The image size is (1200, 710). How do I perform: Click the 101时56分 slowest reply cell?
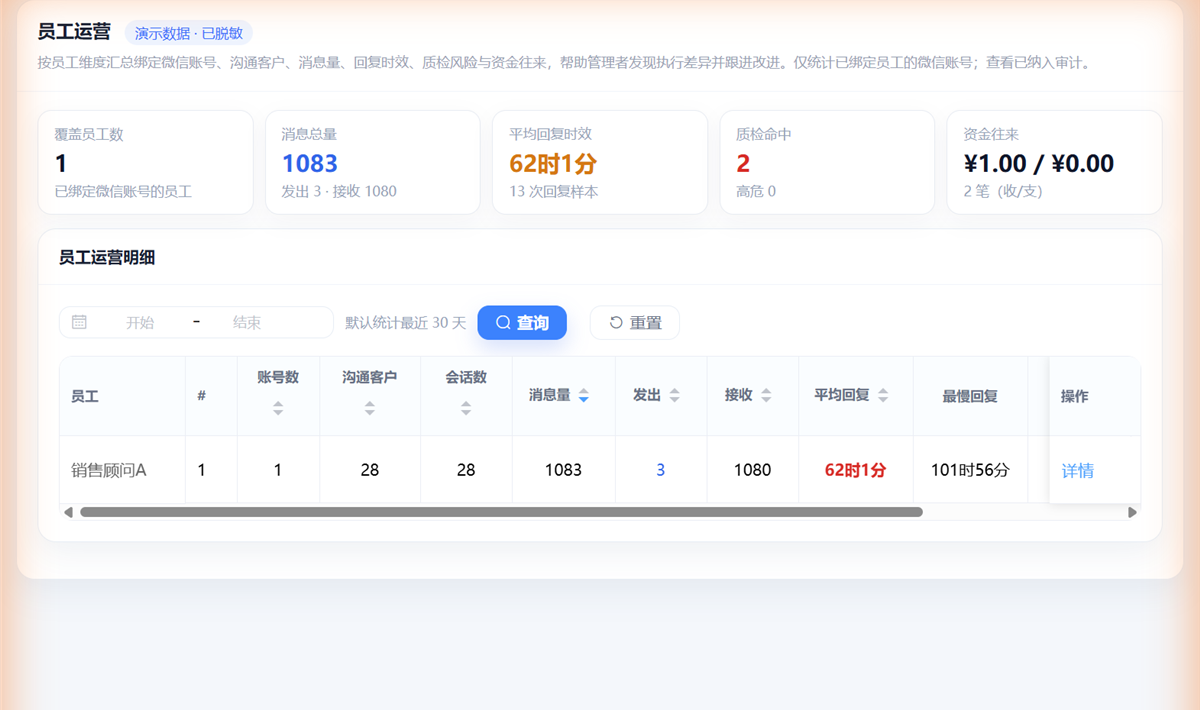pos(970,470)
